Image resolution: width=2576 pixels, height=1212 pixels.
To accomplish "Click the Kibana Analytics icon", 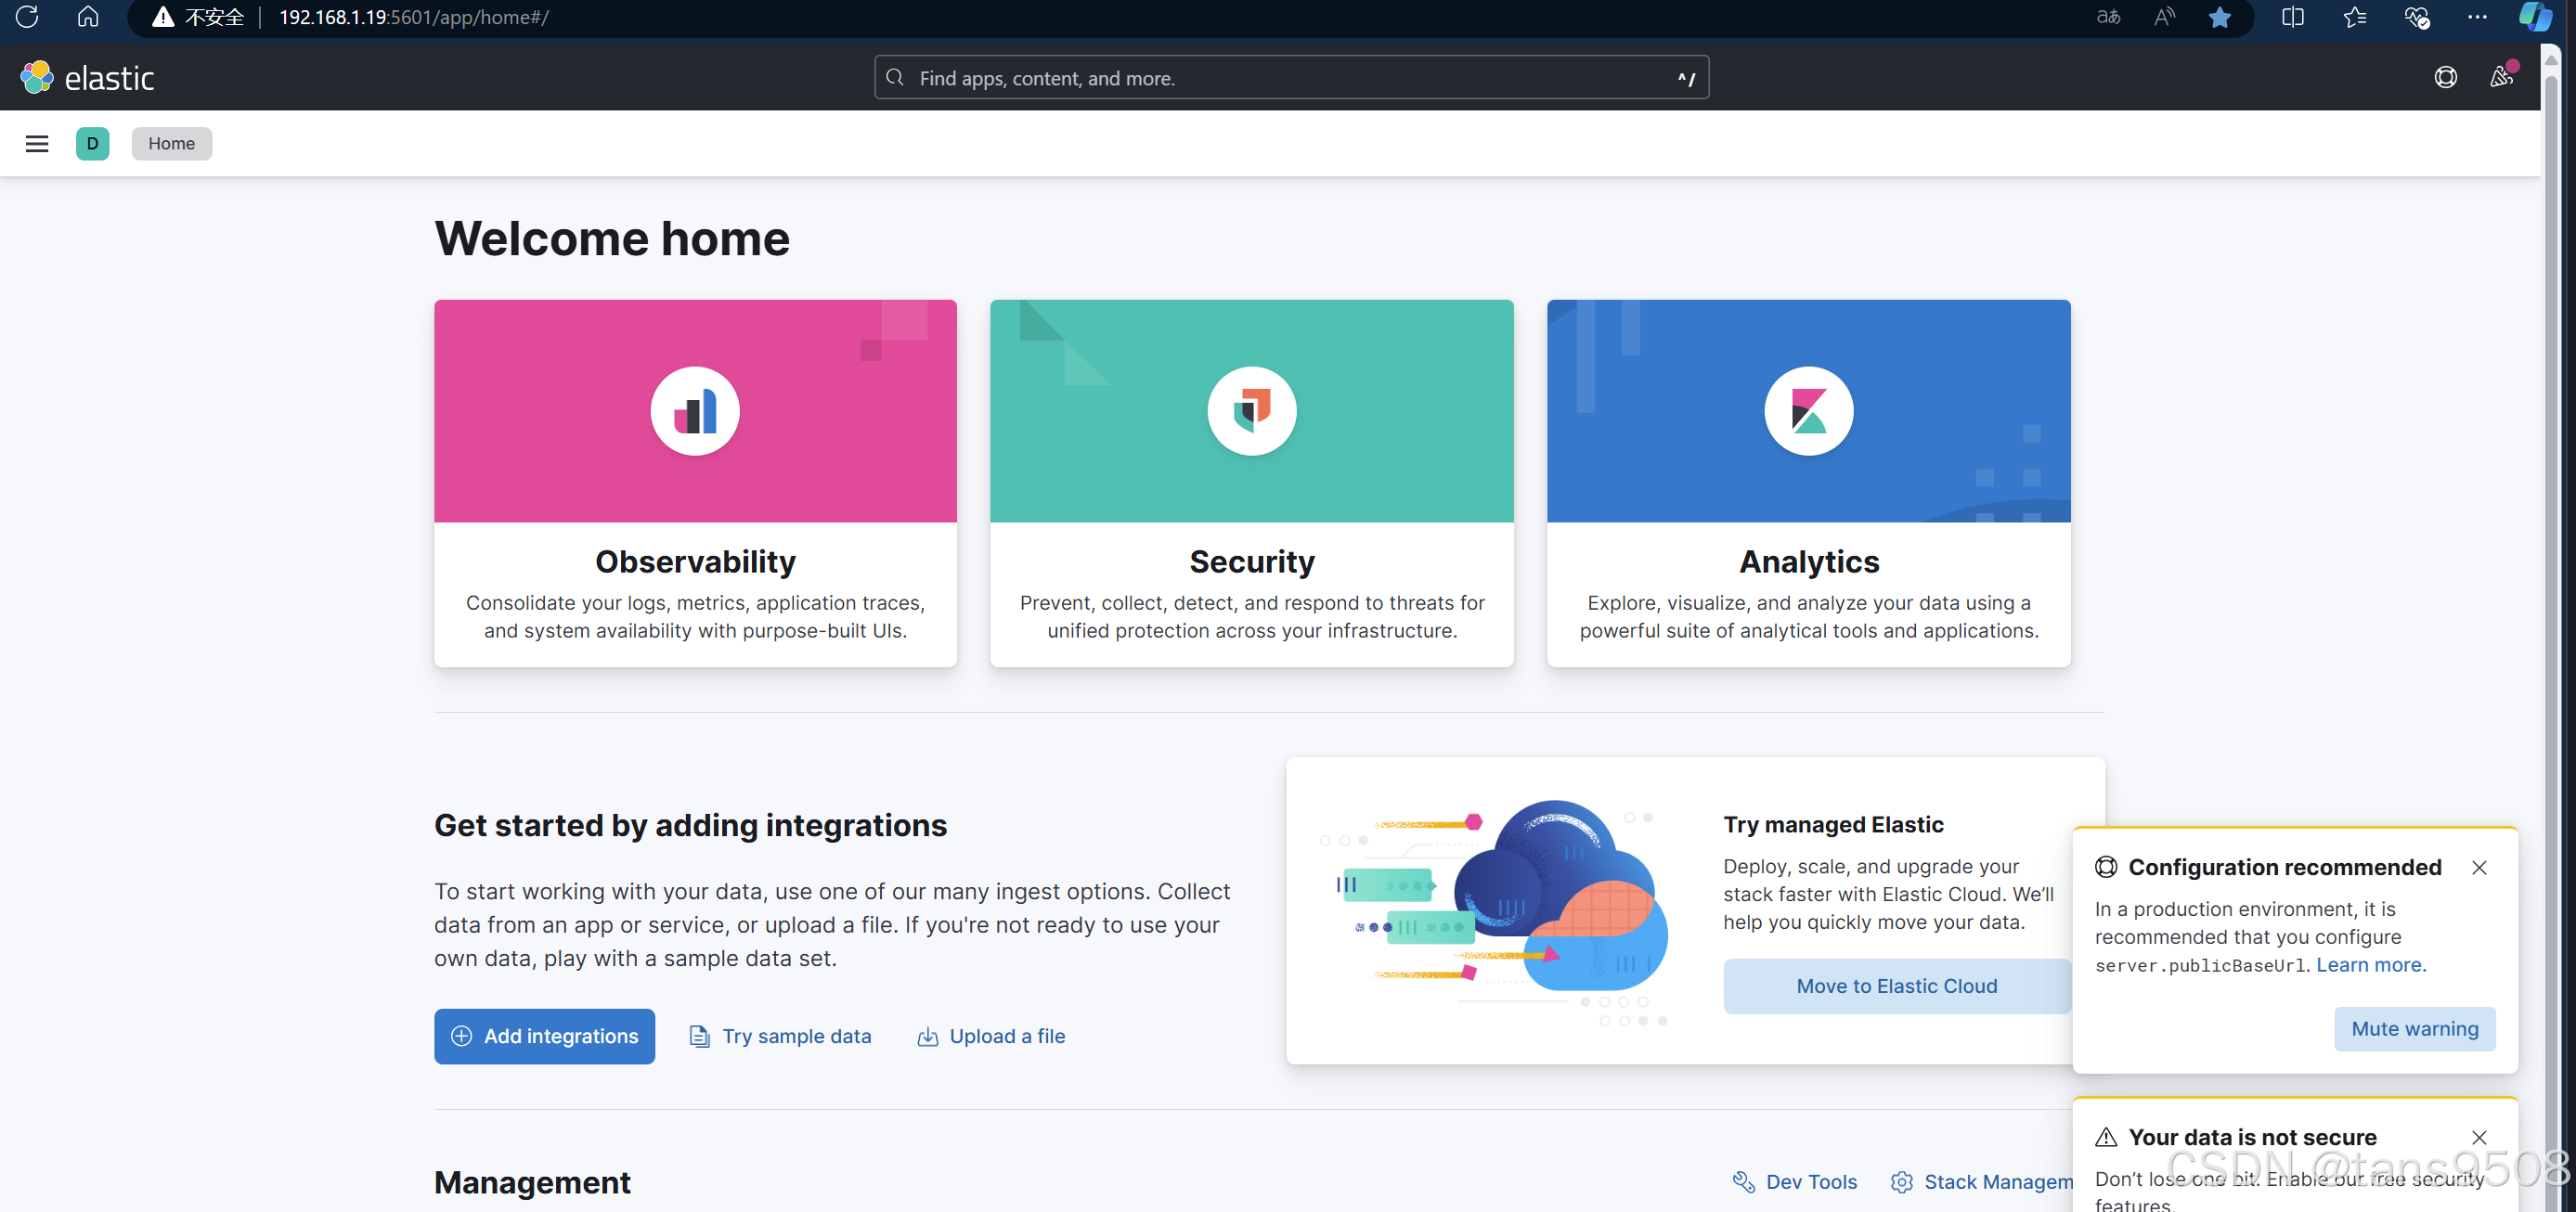I will (x=1808, y=411).
